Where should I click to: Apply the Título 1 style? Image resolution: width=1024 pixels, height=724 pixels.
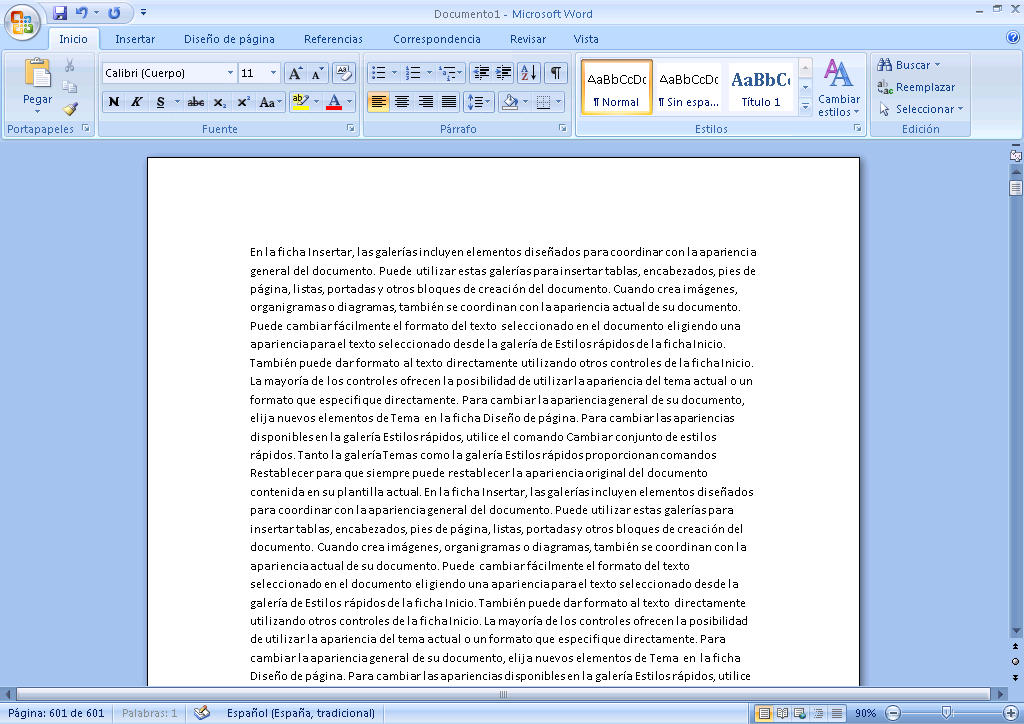click(760, 87)
